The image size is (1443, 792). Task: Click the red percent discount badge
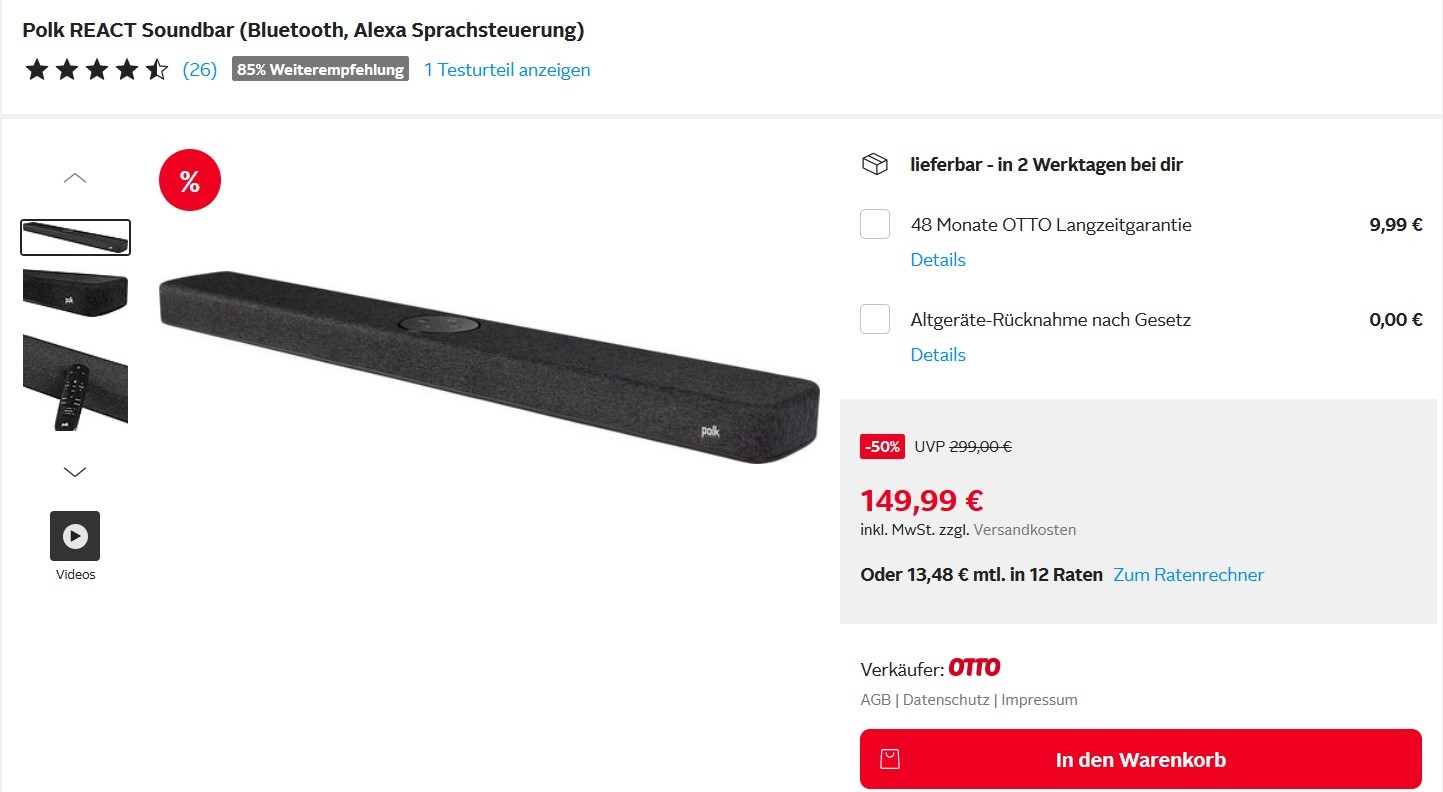(x=189, y=181)
